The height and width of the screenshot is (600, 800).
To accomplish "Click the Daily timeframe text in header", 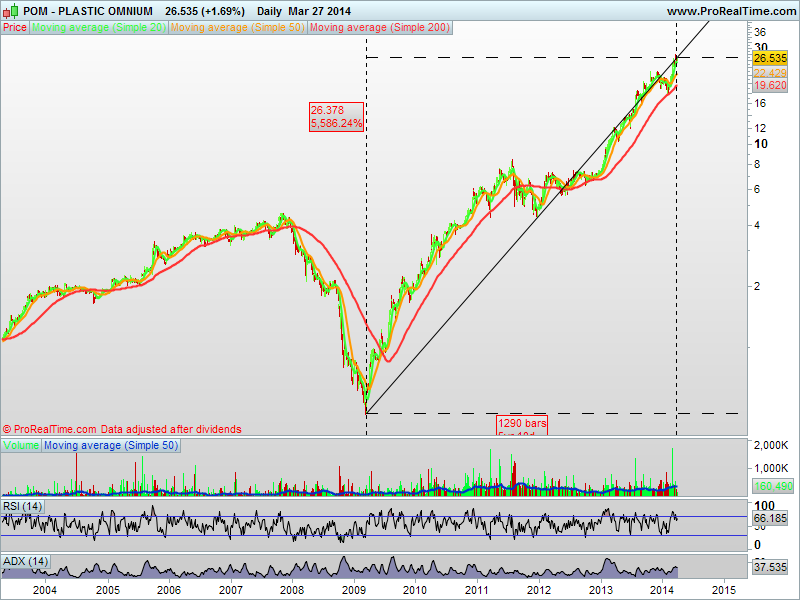I will (x=269, y=11).
